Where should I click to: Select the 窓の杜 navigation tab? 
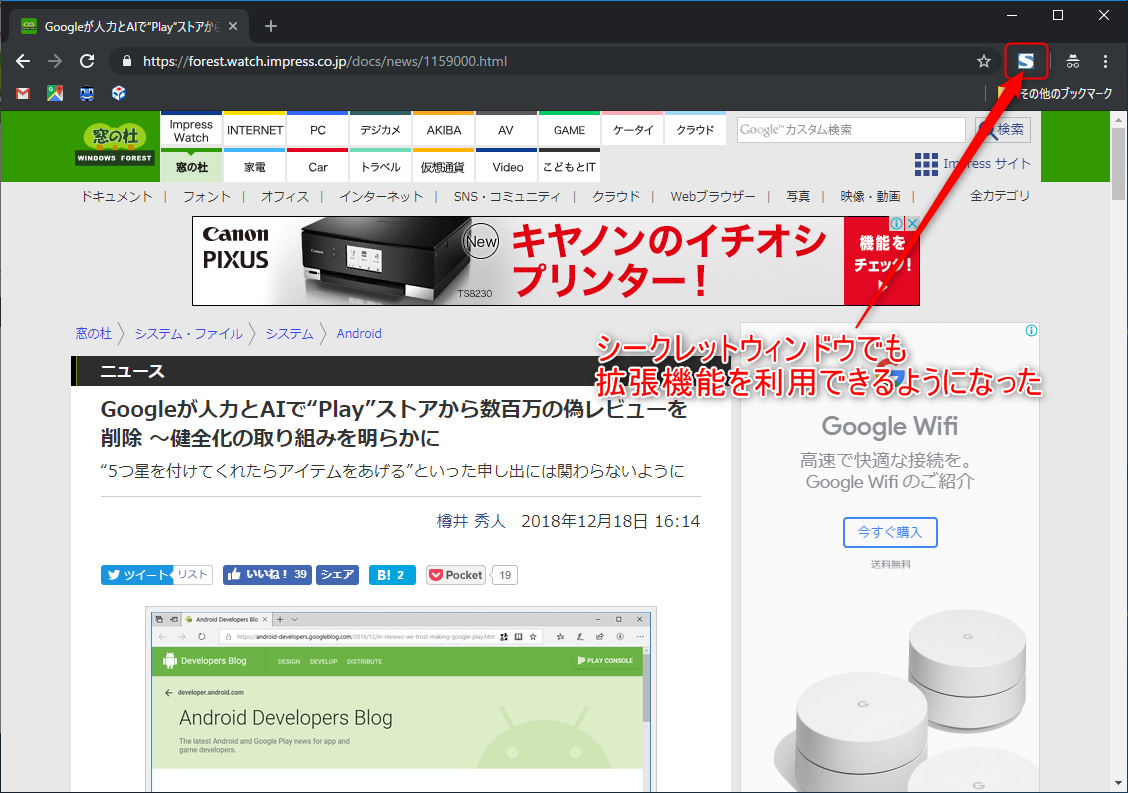(x=190, y=166)
